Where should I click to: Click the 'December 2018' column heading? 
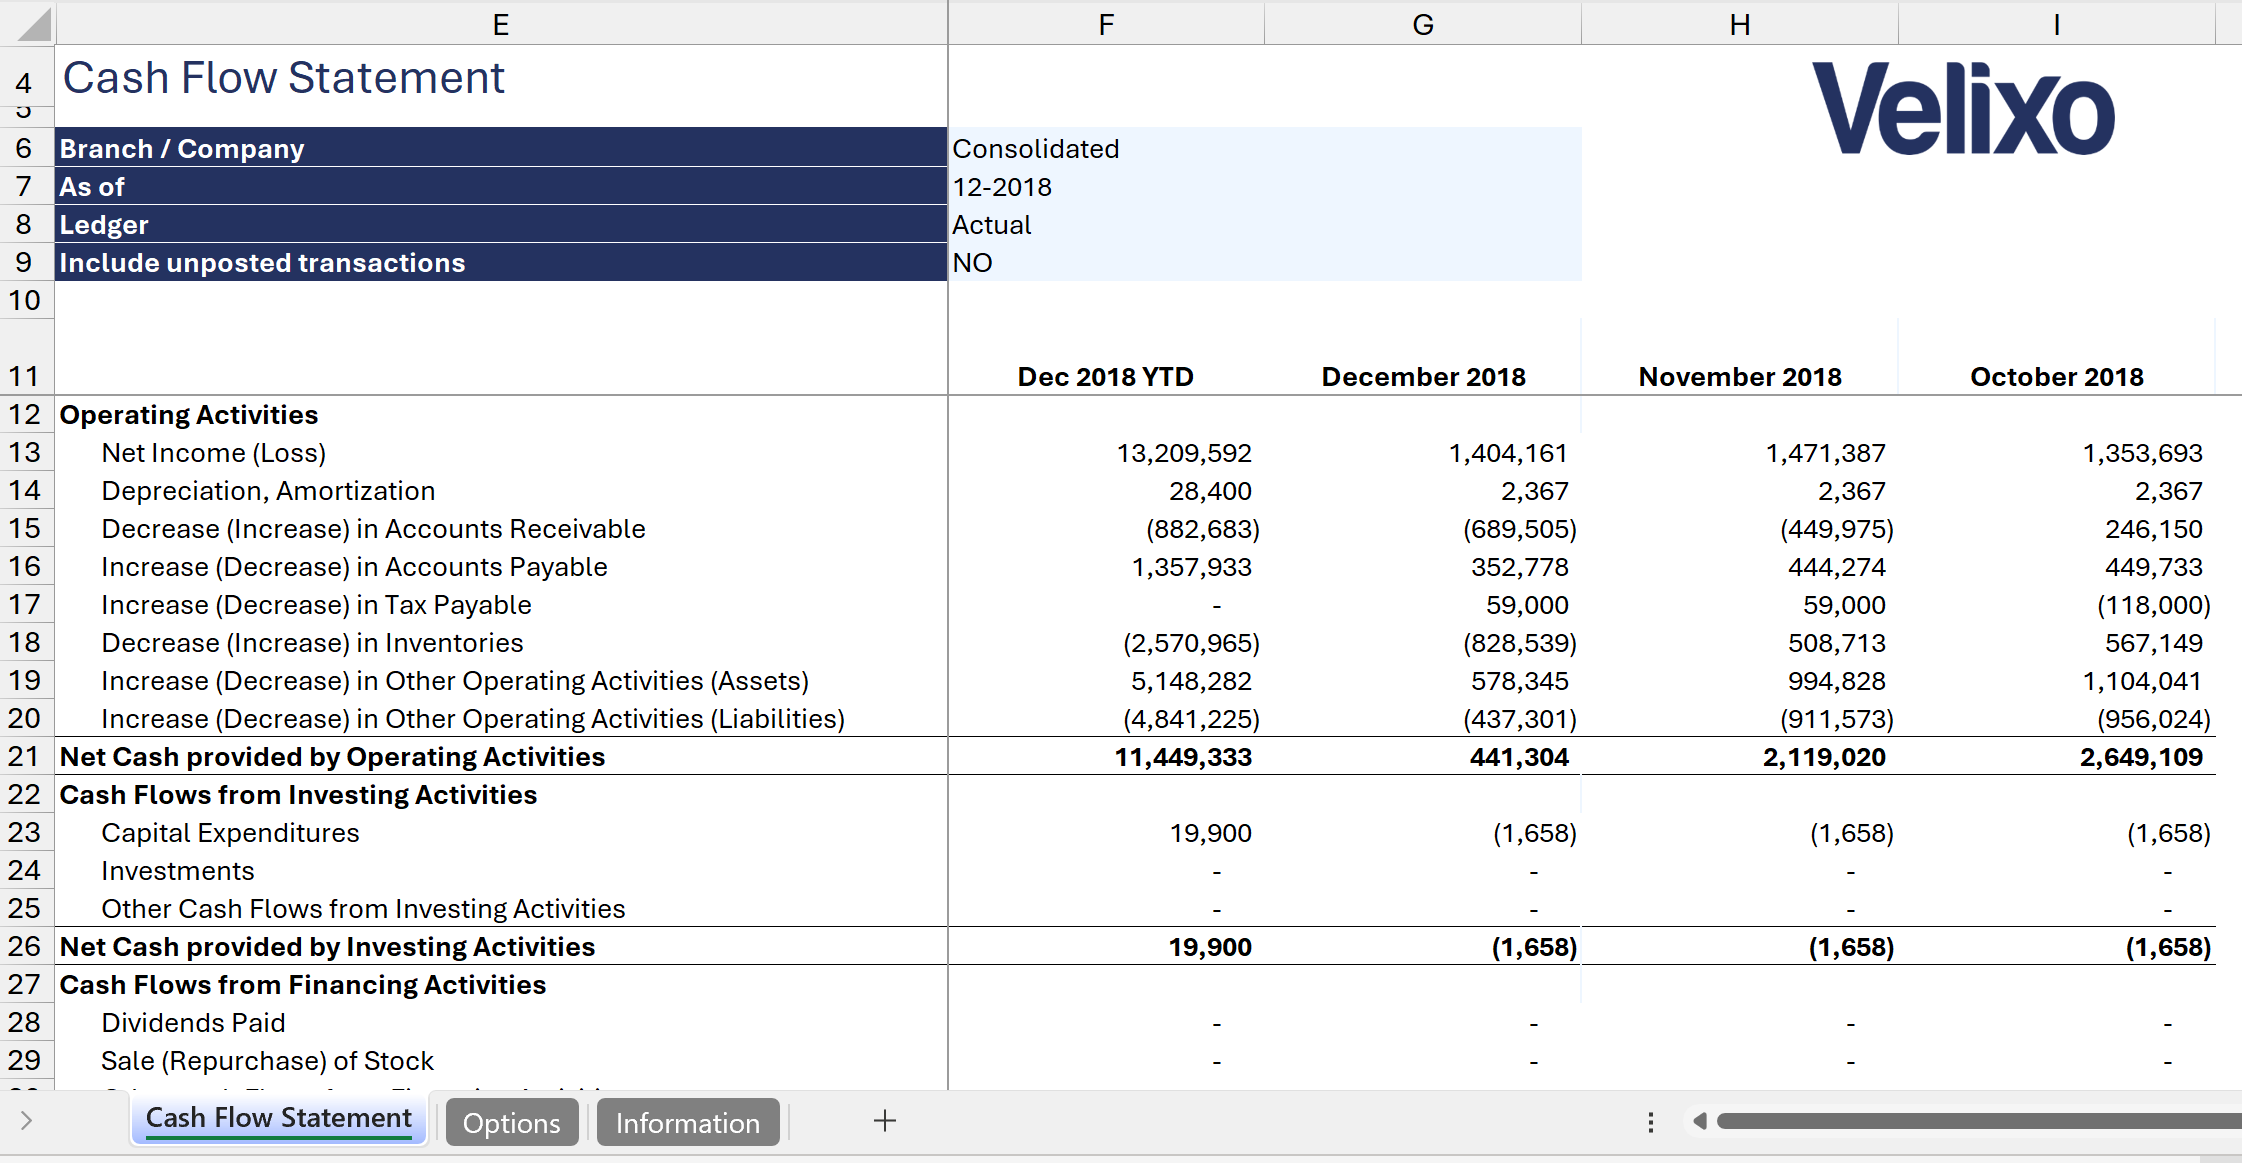point(1423,377)
